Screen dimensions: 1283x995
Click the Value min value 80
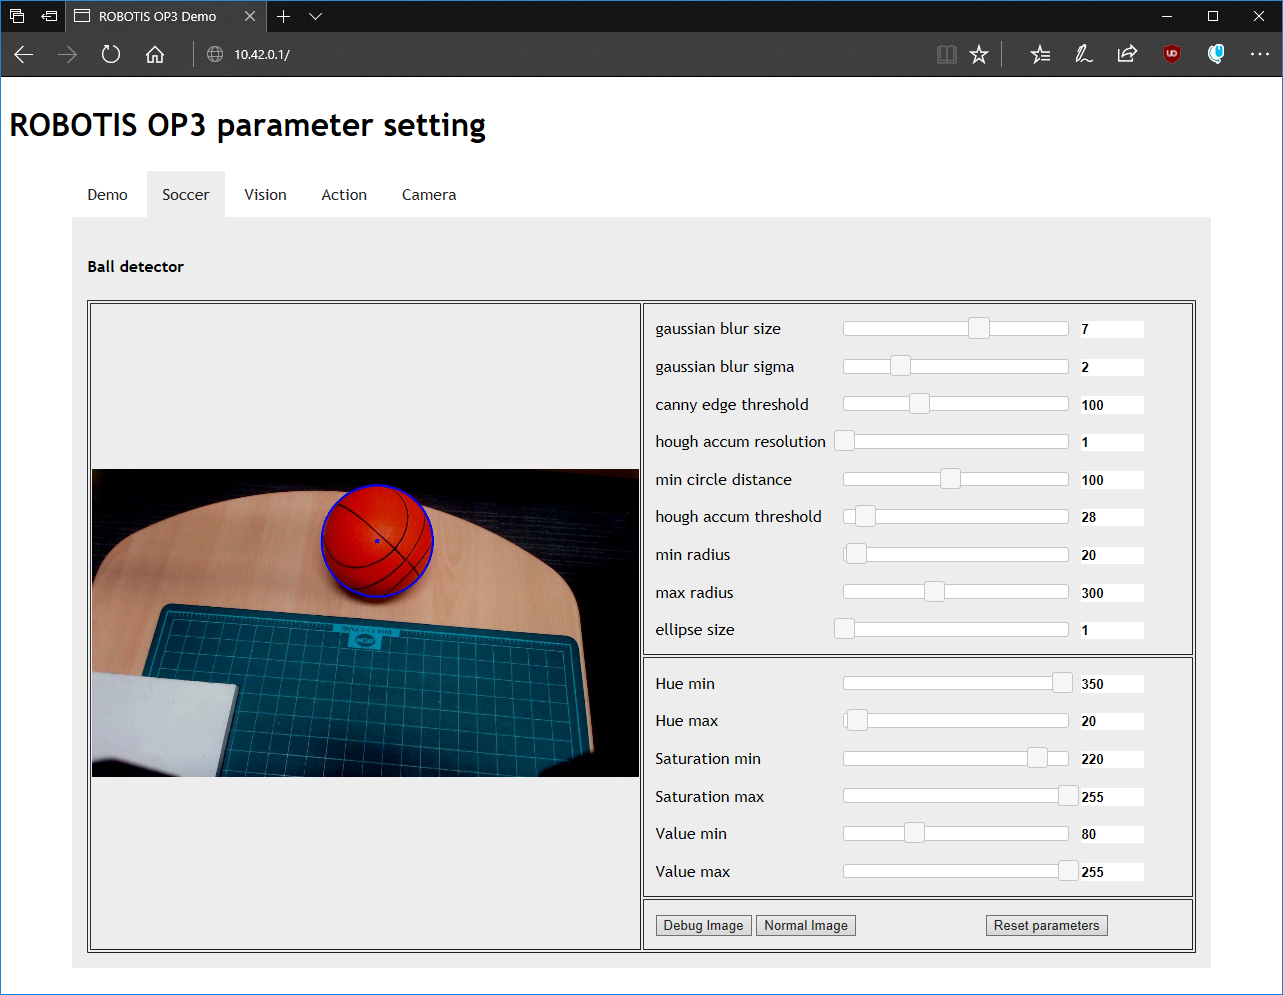pos(1112,834)
